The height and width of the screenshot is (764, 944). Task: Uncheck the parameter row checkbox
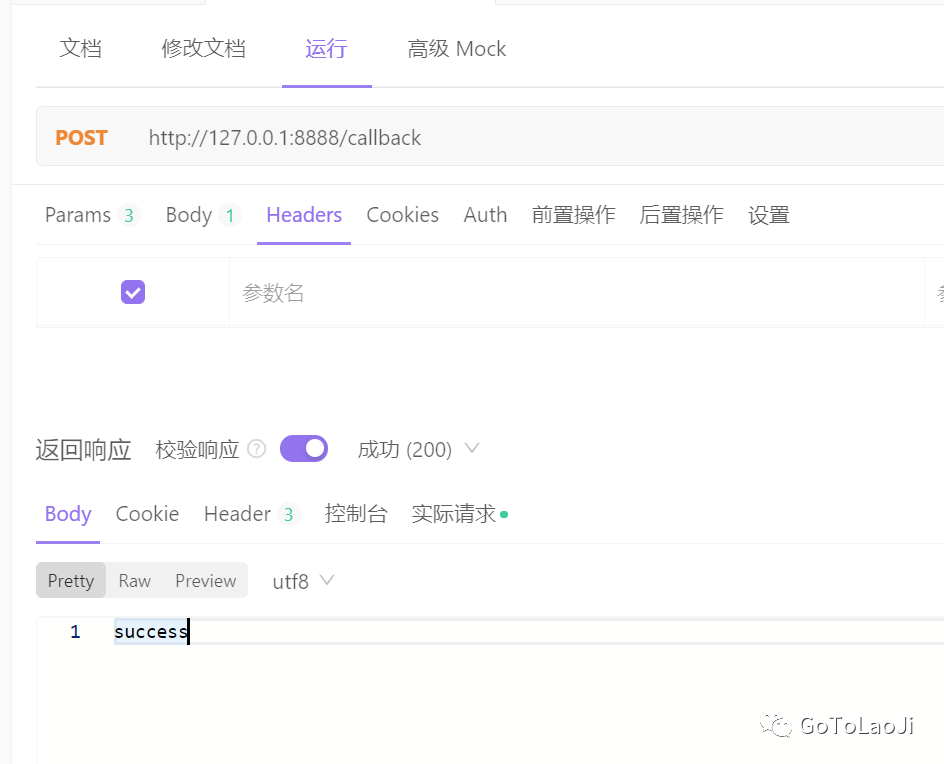click(x=132, y=291)
